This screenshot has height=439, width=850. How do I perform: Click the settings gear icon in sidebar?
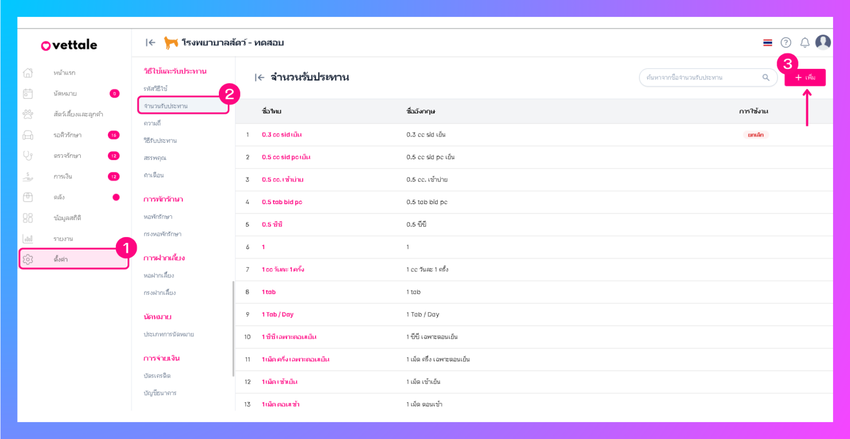point(28,259)
